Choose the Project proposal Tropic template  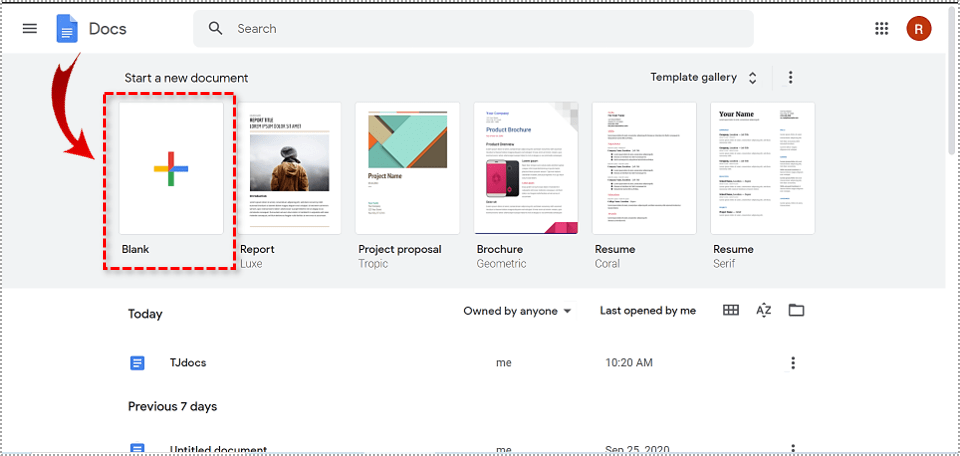point(407,168)
